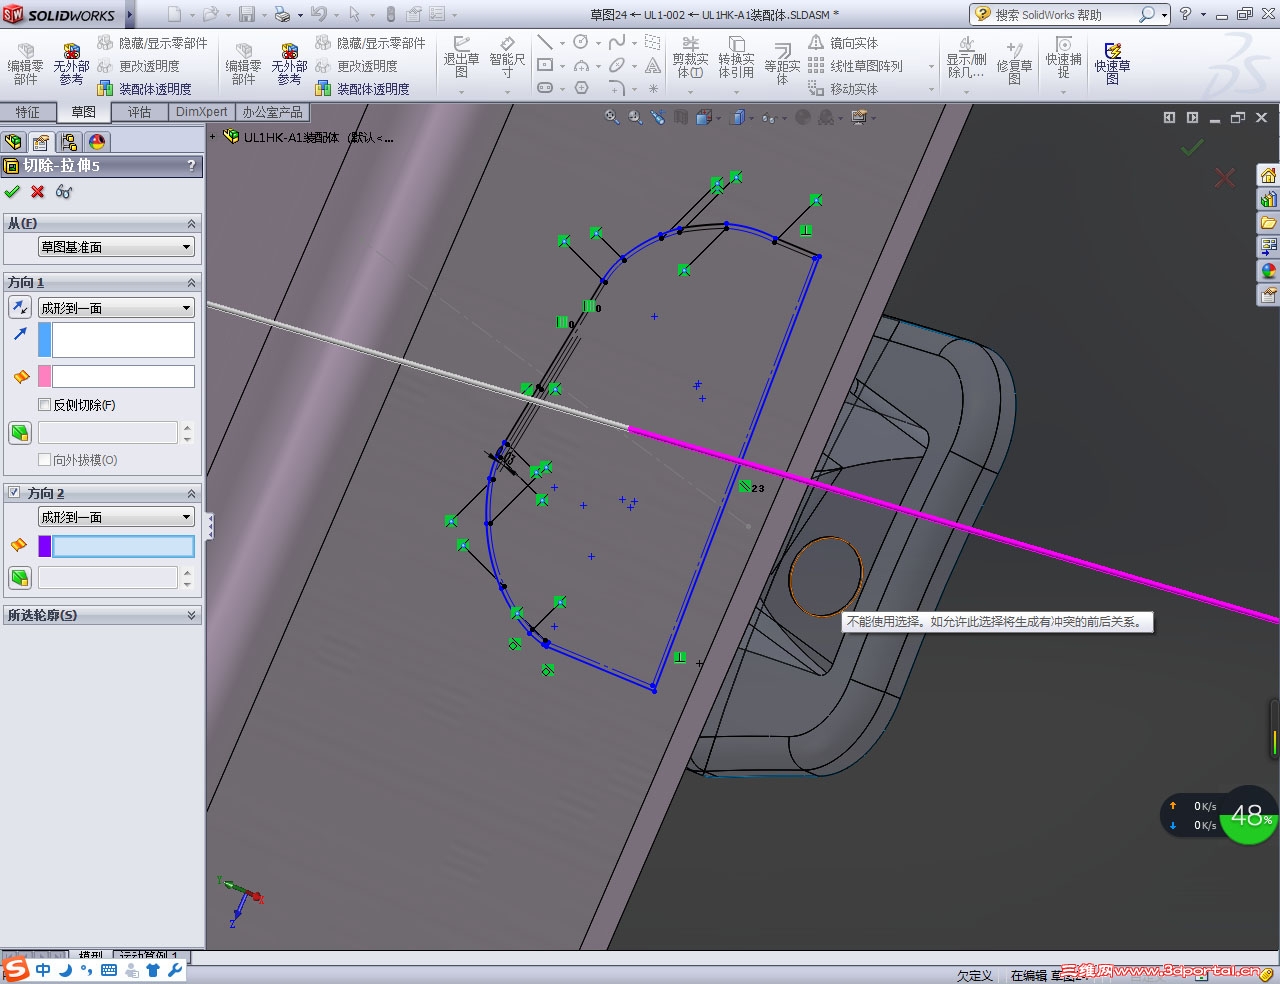Click the 快速草图 Rapid Sketch tool
This screenshot has width=1280, height=984.
tap(1112, 62)
